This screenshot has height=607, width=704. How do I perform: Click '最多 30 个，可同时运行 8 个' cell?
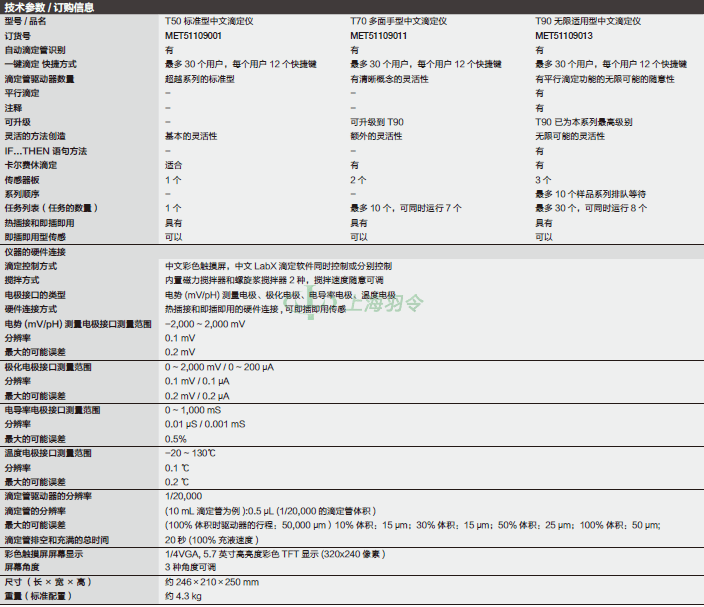pyautogui.click(x=591, y=208)
